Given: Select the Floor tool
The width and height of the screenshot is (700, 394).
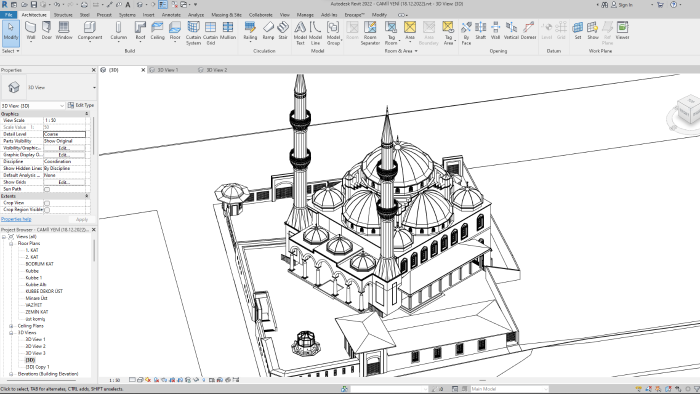Looking at the screenshot, I should 175,31.
